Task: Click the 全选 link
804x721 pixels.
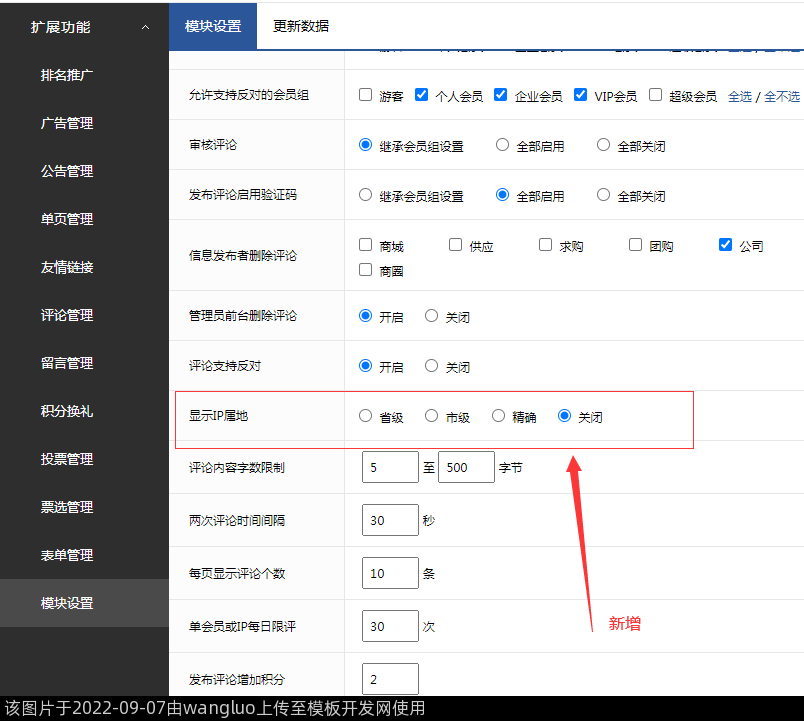Action: click(x=739, y=96)
